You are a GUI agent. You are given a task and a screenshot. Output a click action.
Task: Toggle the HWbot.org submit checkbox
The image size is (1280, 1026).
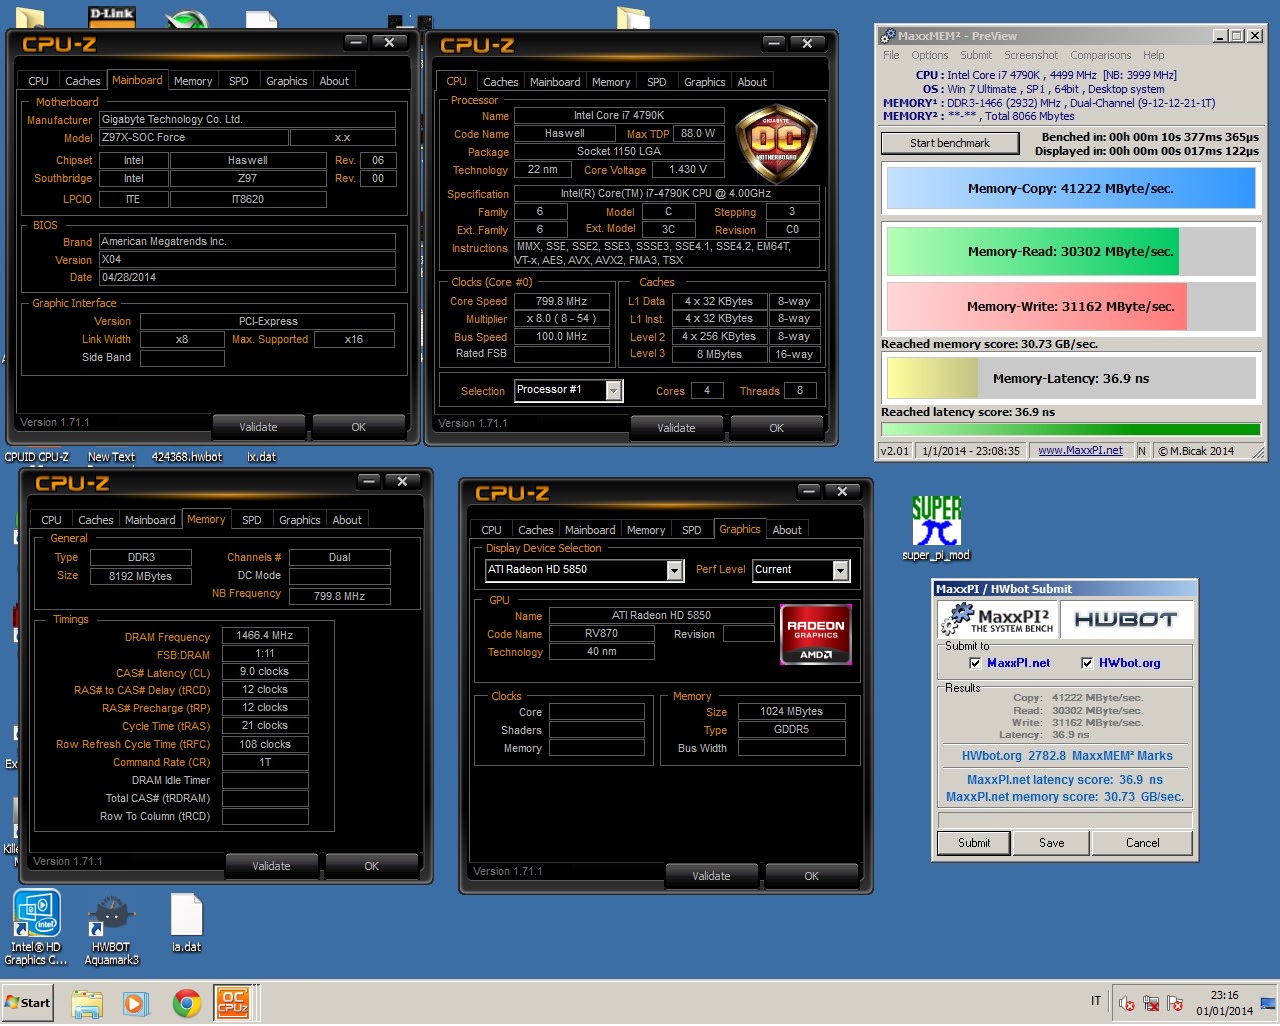click(1087, 663)
